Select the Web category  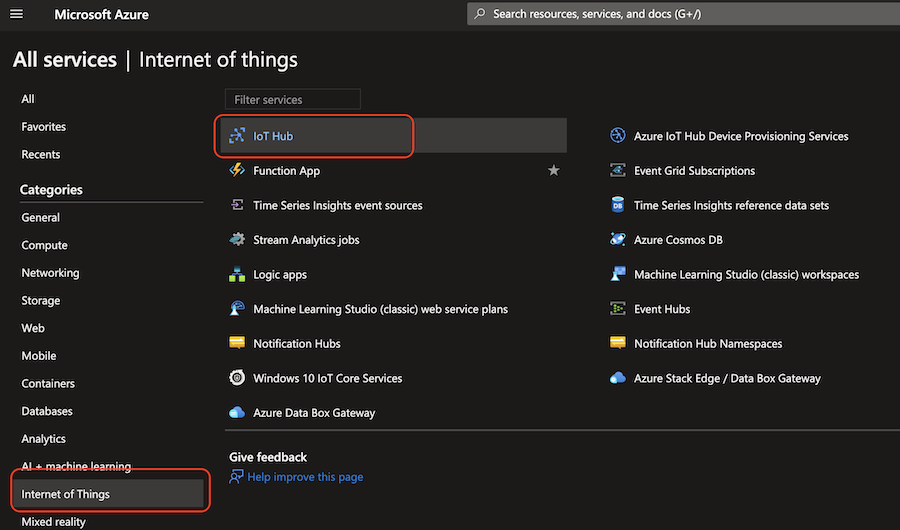click(33, 328)
